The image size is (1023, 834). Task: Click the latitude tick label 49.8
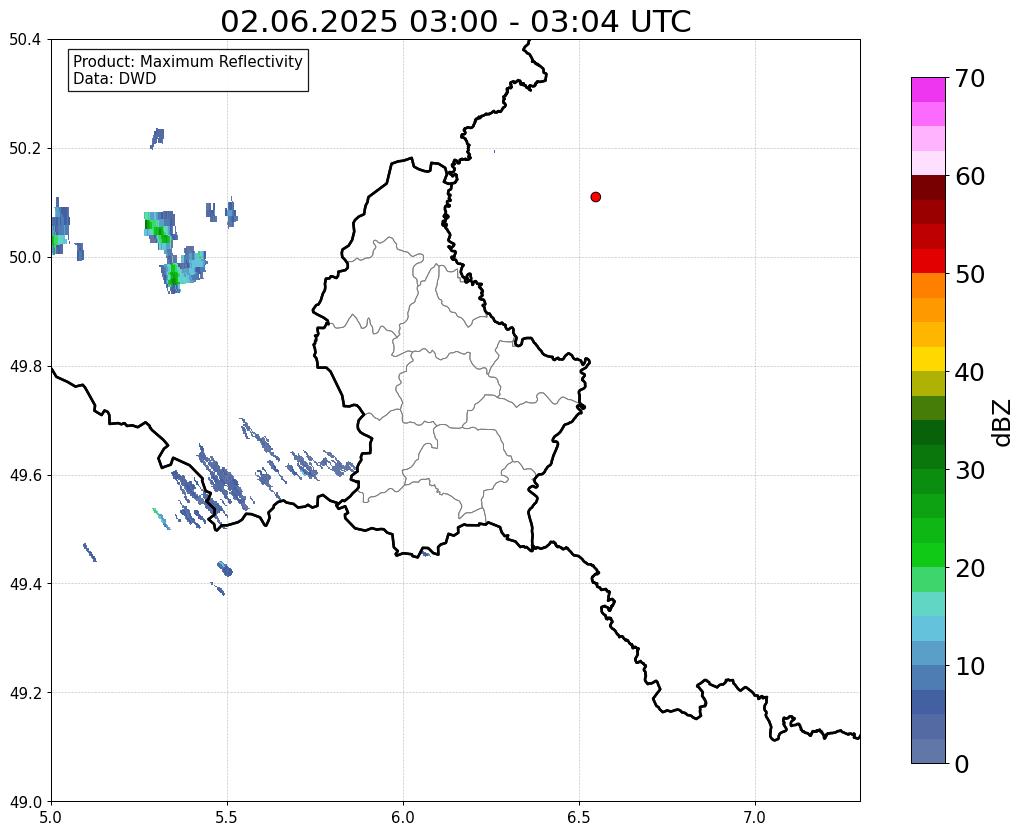pos(25,367)
